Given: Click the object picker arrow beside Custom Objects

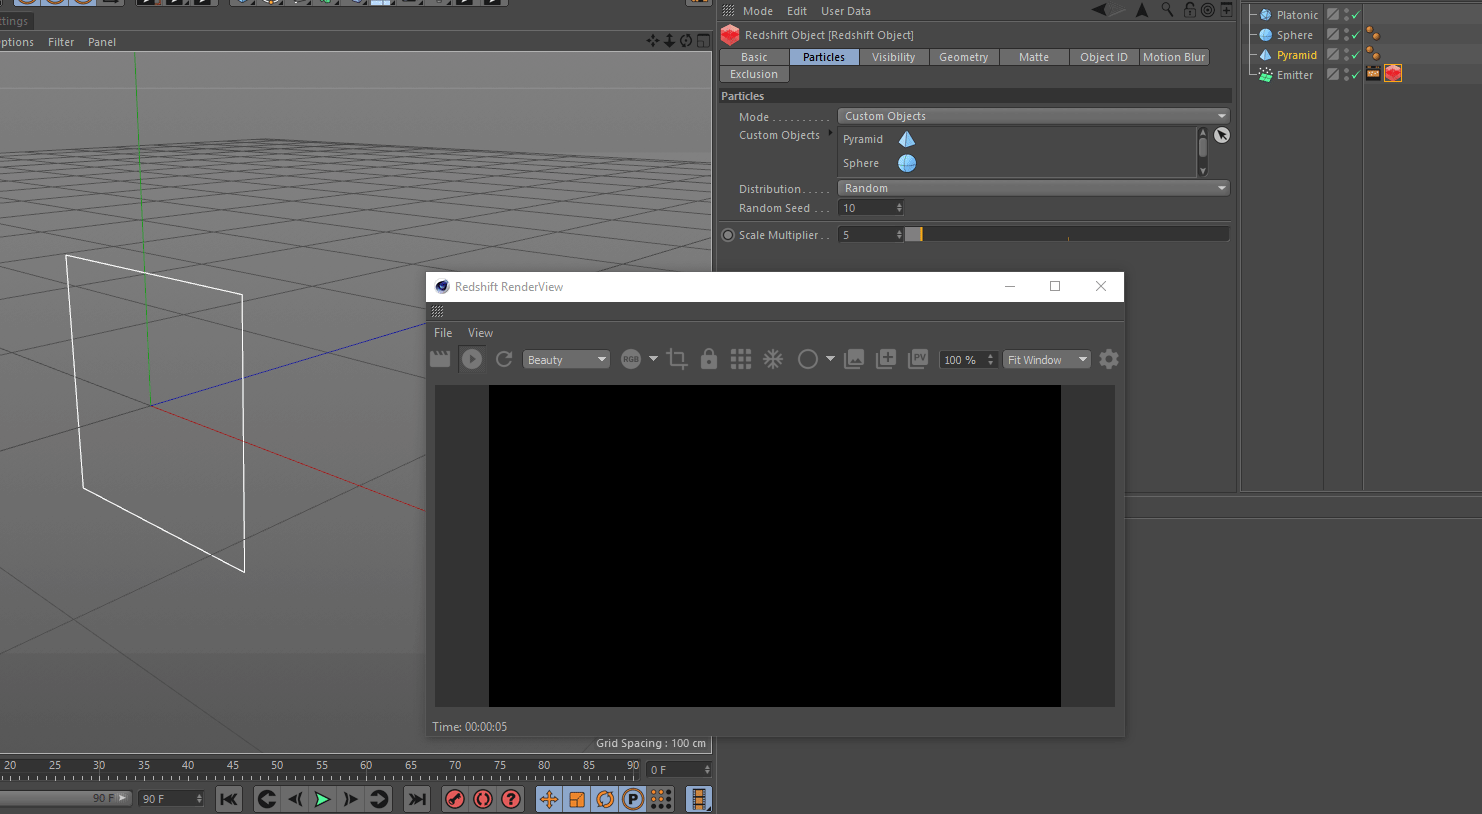Looking at the screenshot, I should pyautogui.click(x=1221, y=135).
